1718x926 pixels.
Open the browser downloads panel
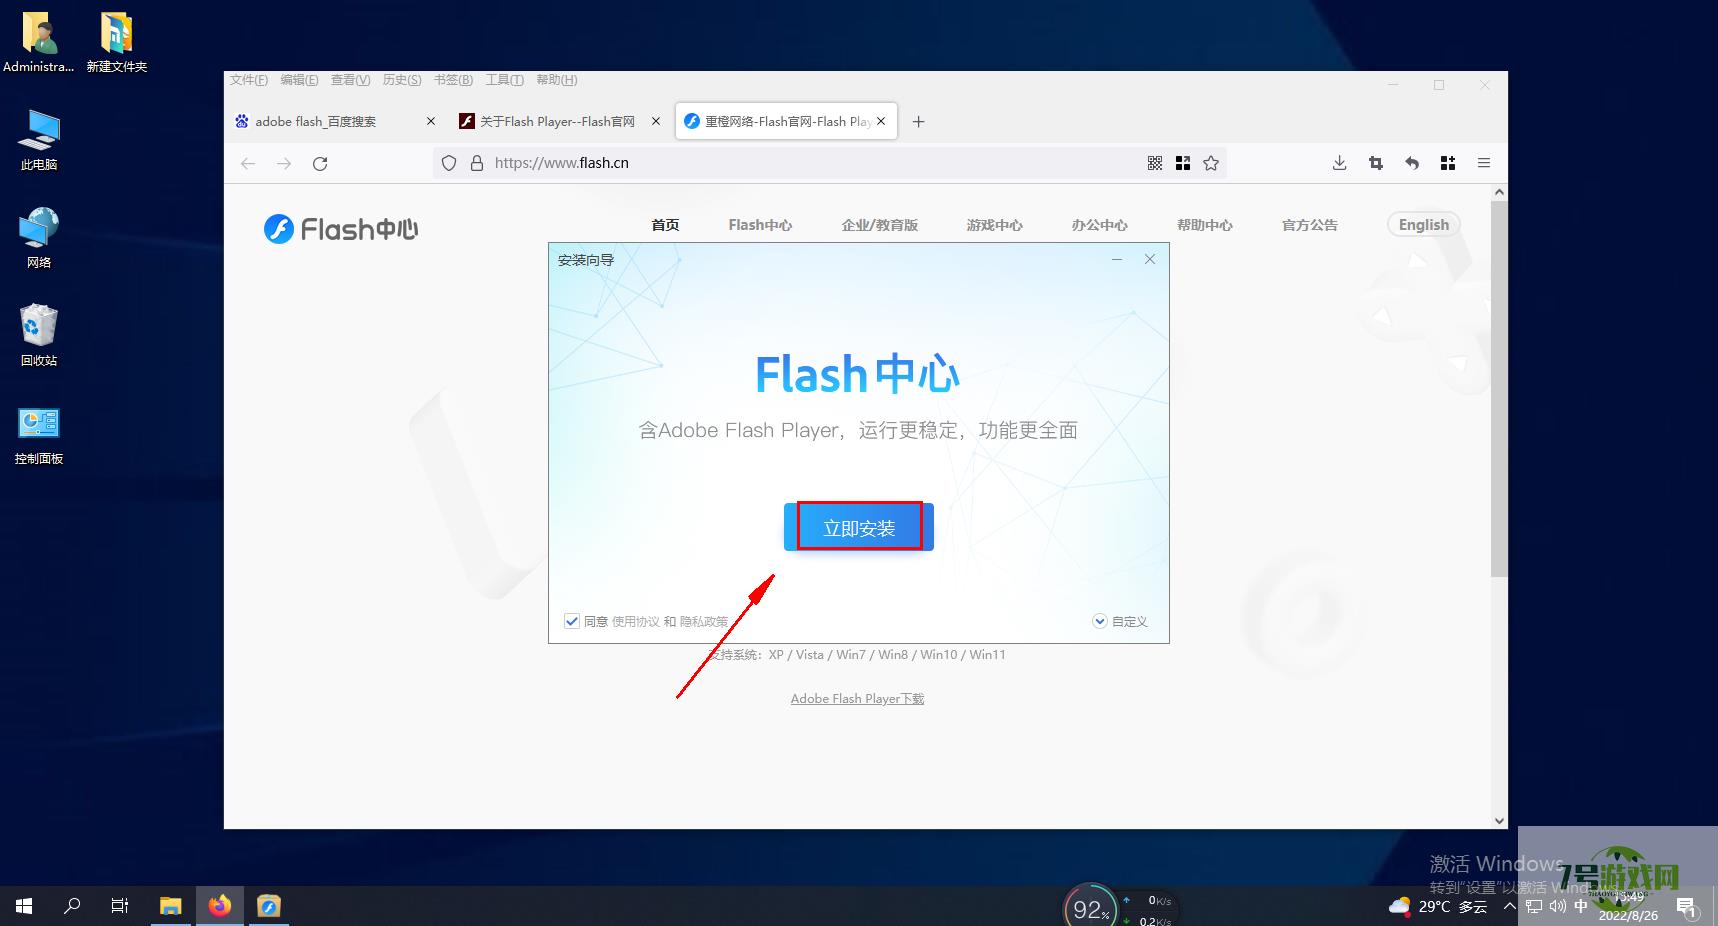point(1339,163)
